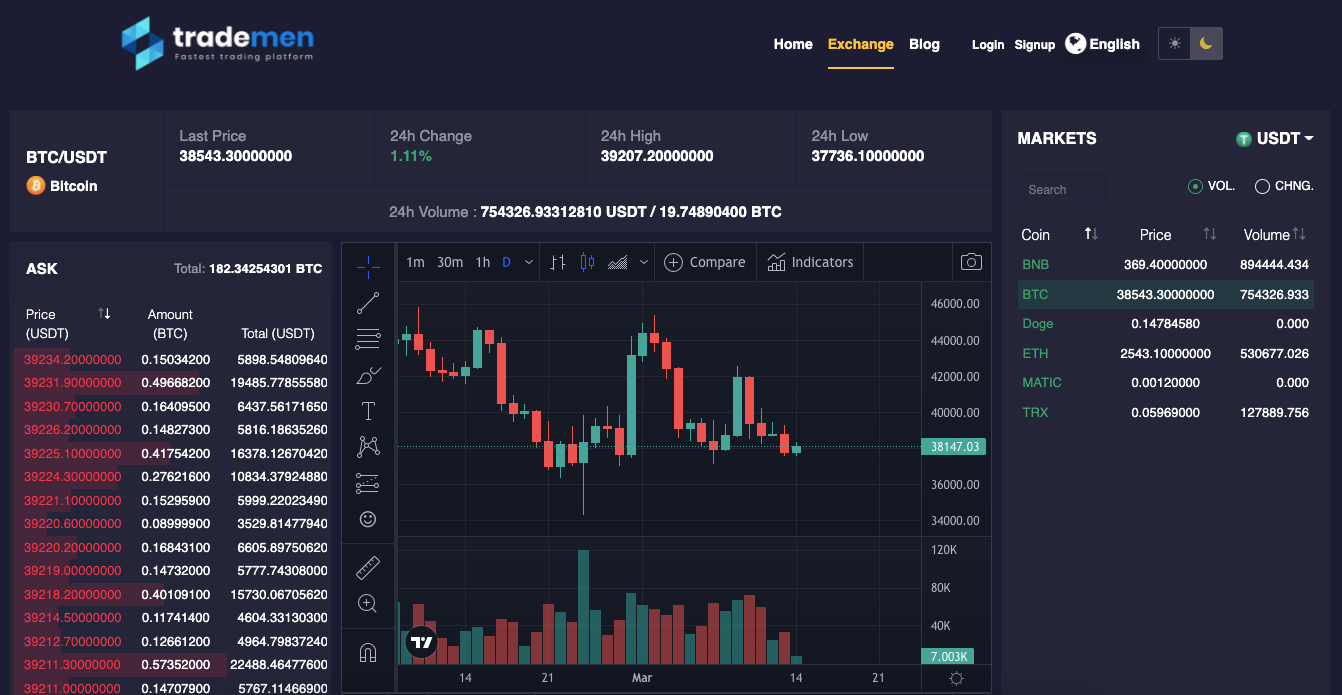Select the trend line drawing tool
1342x695 pixels.
368,303
